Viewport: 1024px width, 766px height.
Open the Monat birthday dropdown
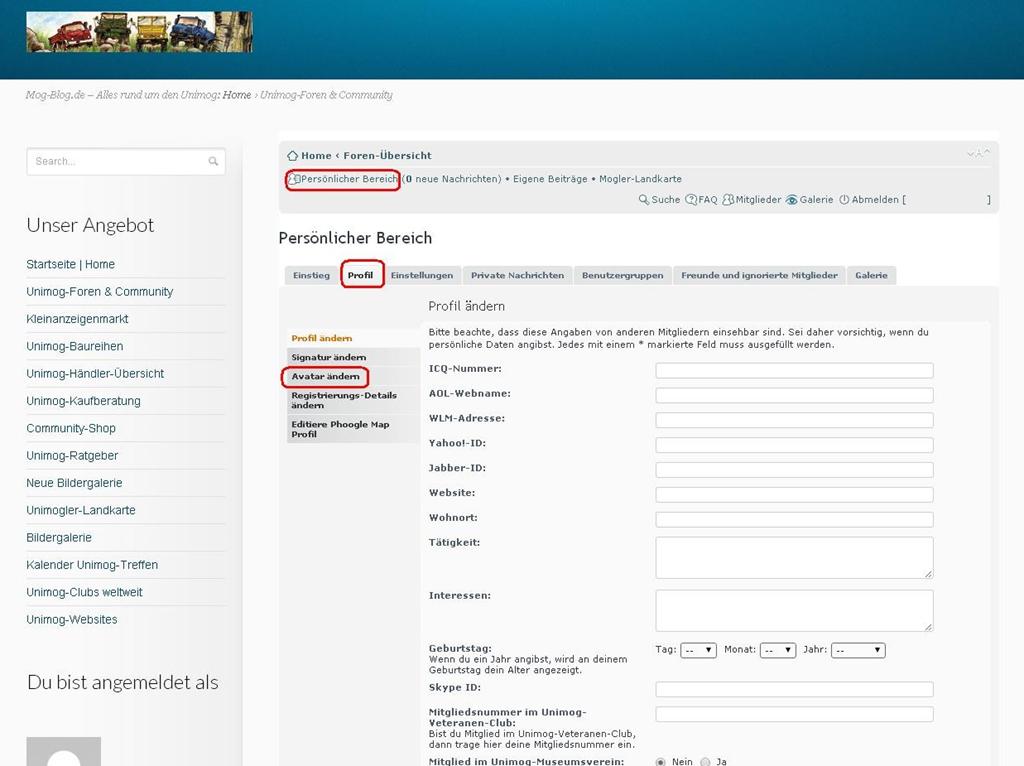[777, 650]
